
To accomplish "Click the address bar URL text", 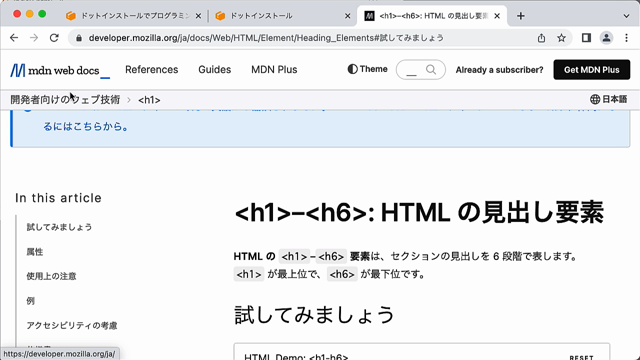I will click(266, 38).
